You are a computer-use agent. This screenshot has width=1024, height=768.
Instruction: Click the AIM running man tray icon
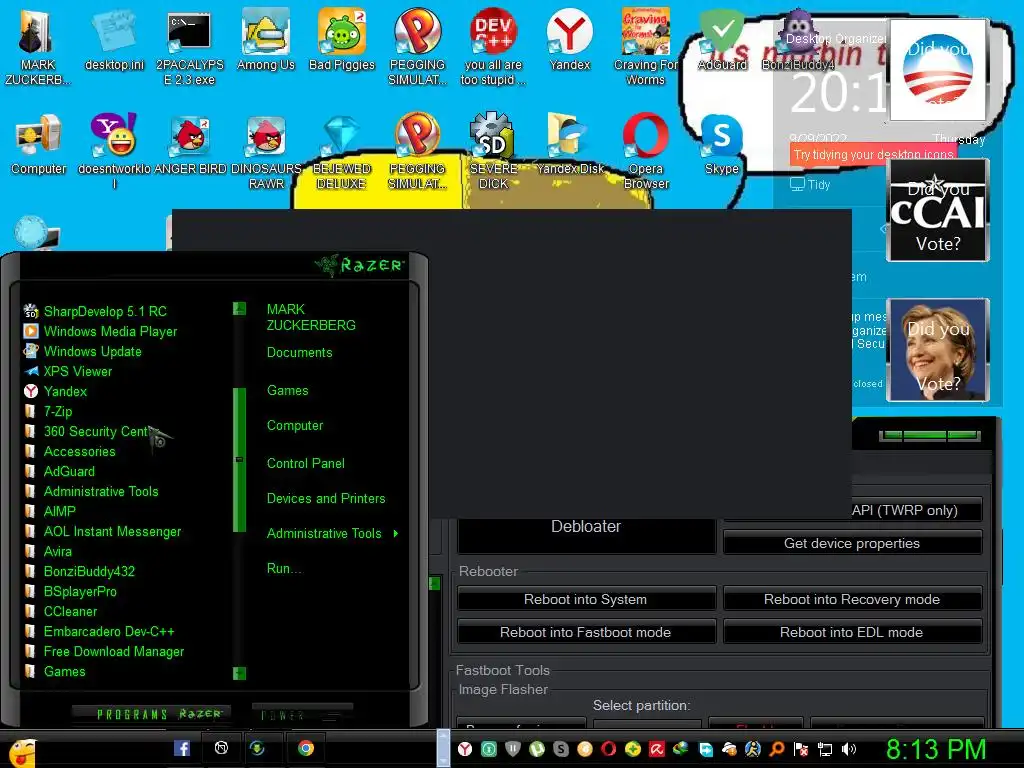coord(753,749)
